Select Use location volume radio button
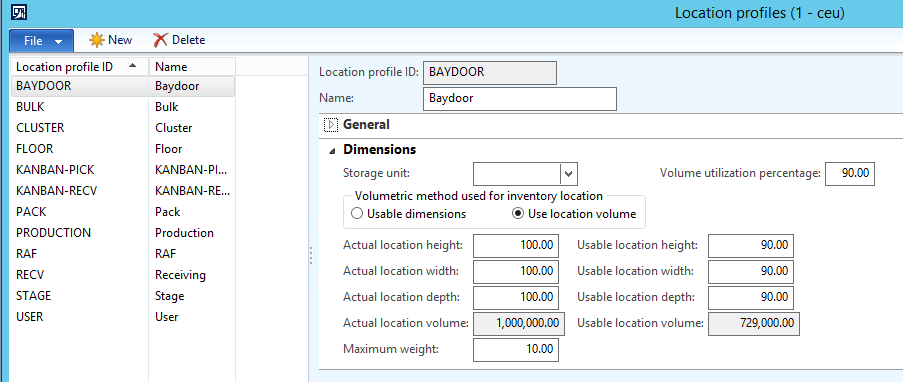903x382 pixels. tap(518, 214)
